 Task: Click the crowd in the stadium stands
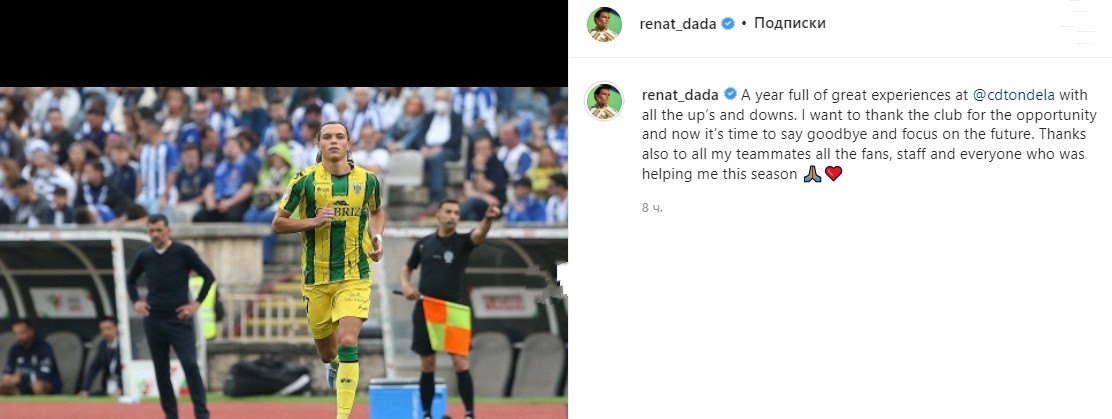(284, 152)
